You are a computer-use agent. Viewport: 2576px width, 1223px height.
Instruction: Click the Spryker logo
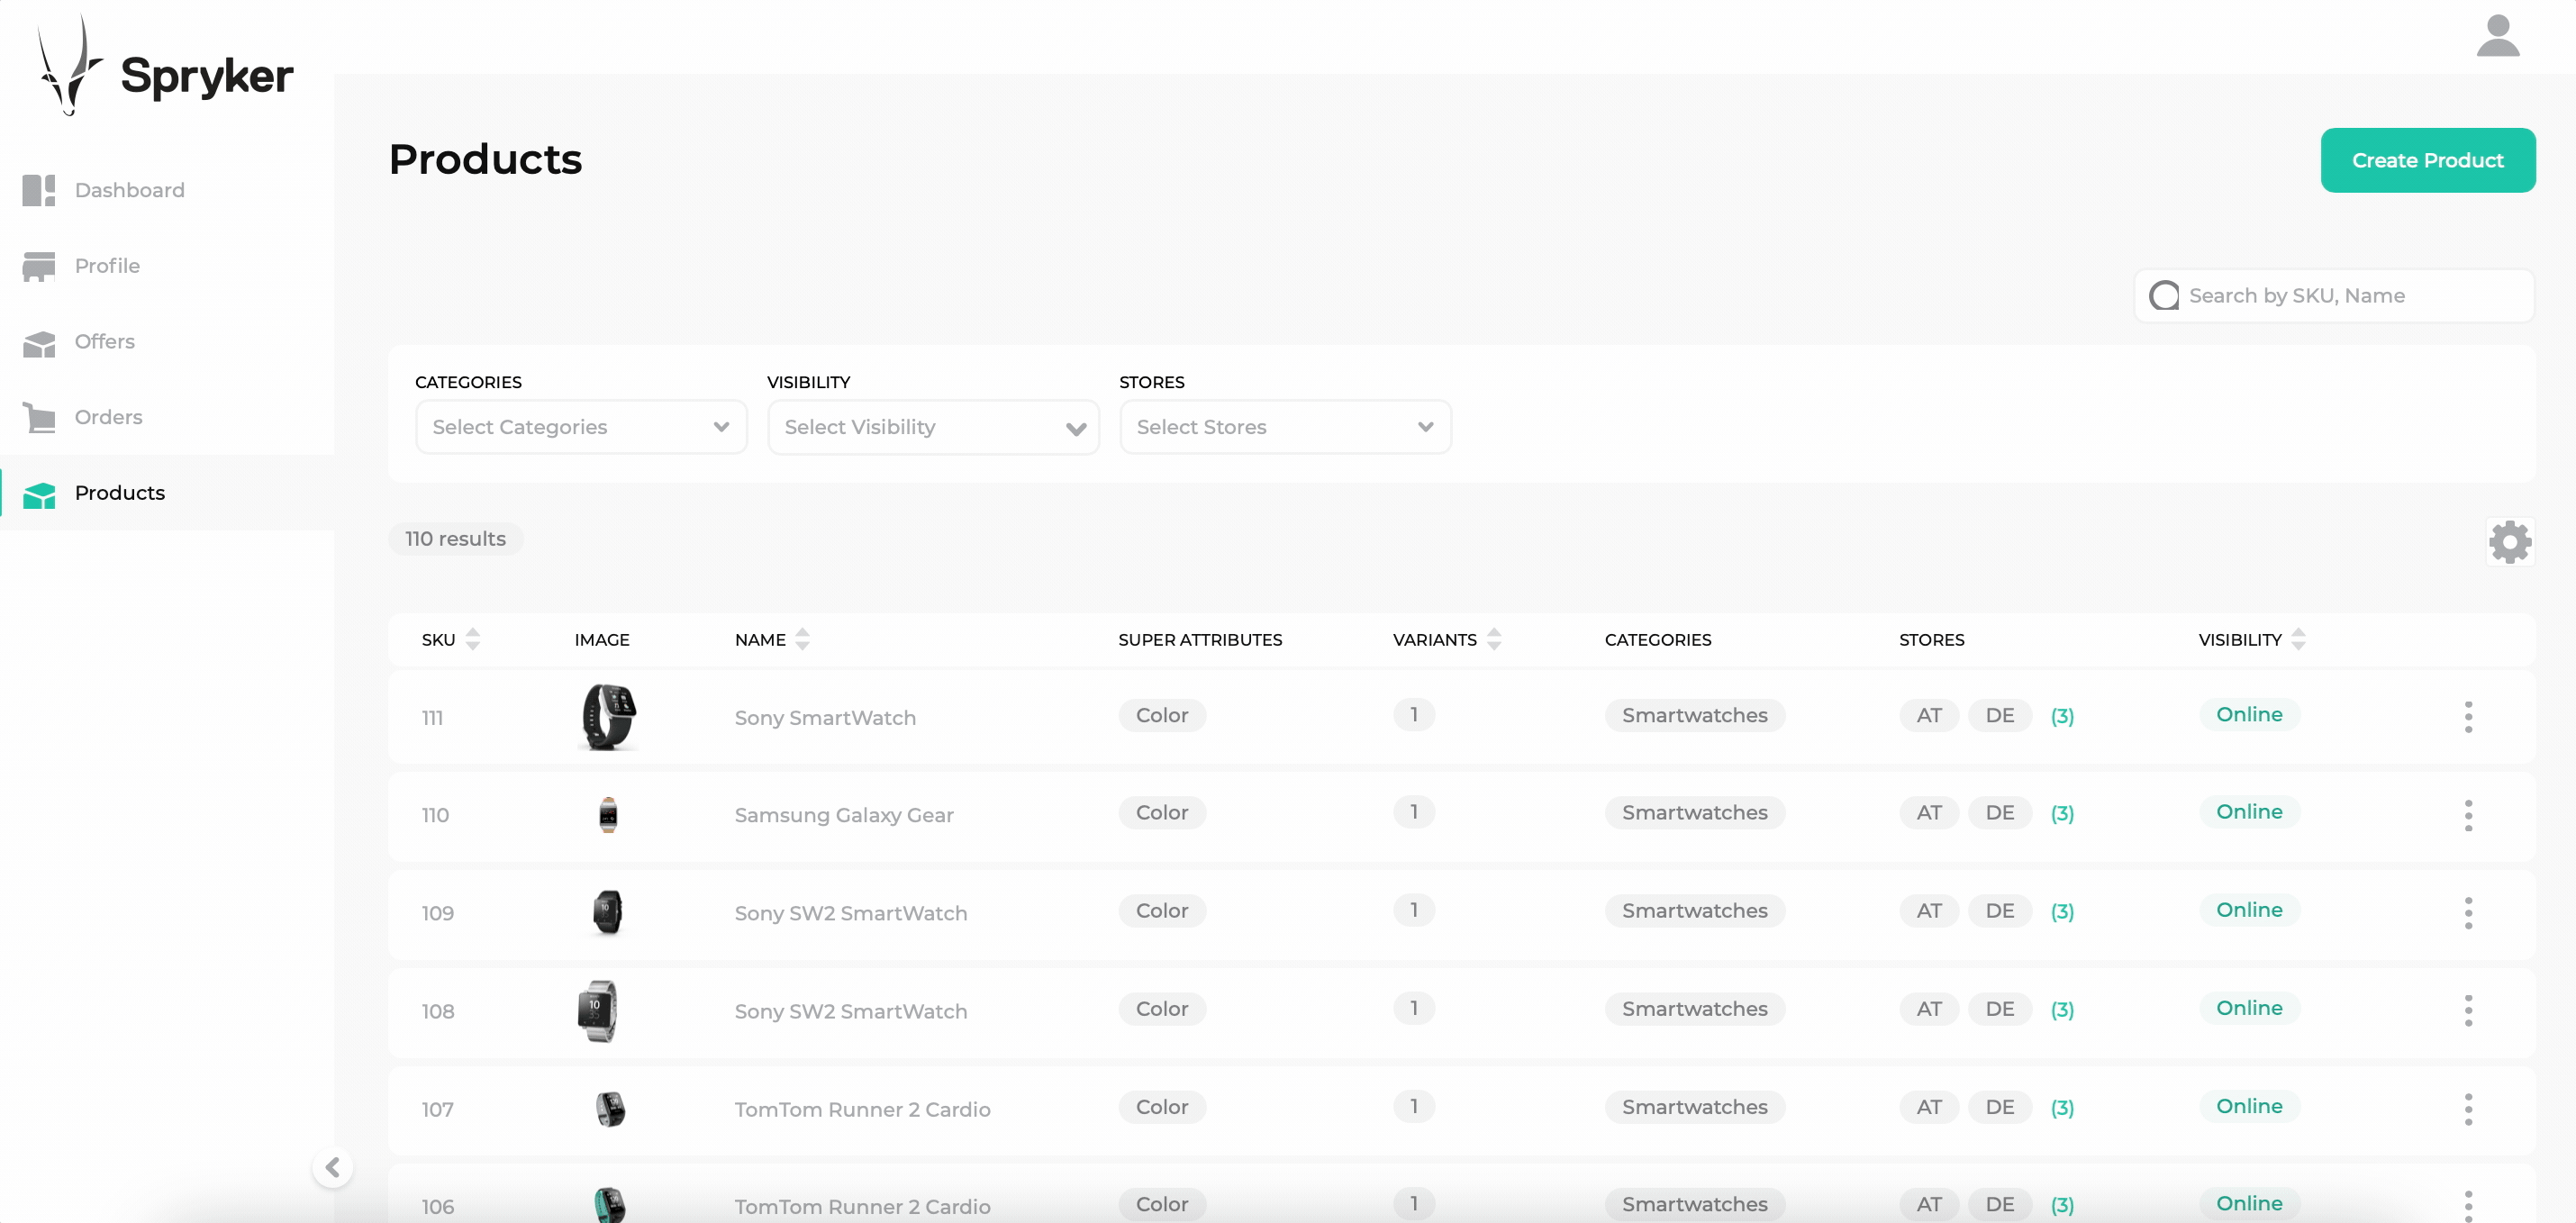(165, 65)
